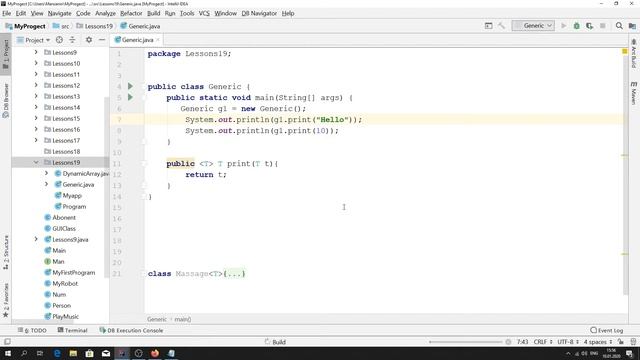Screen dimensions: 640x360
Task: Change line separator CRLF in status bar
Action: click(542, 342)
